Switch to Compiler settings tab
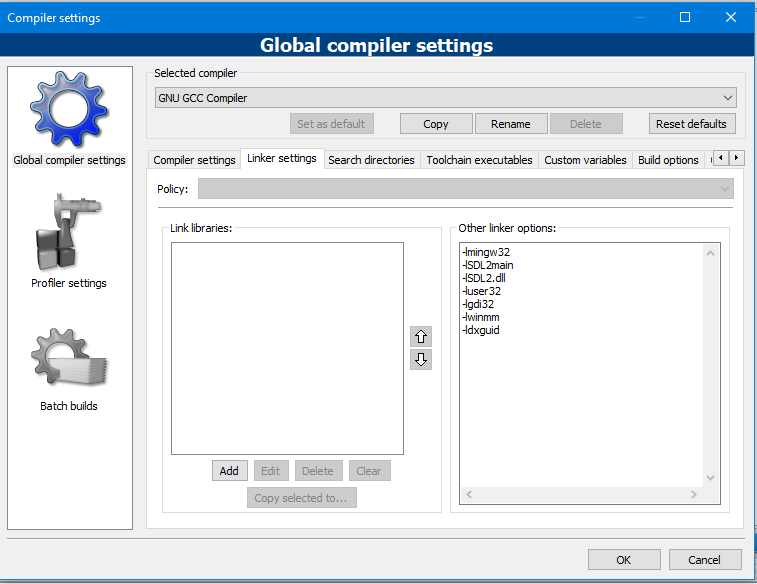Viewport: 757px width, 584px height. tap(194, 160)
